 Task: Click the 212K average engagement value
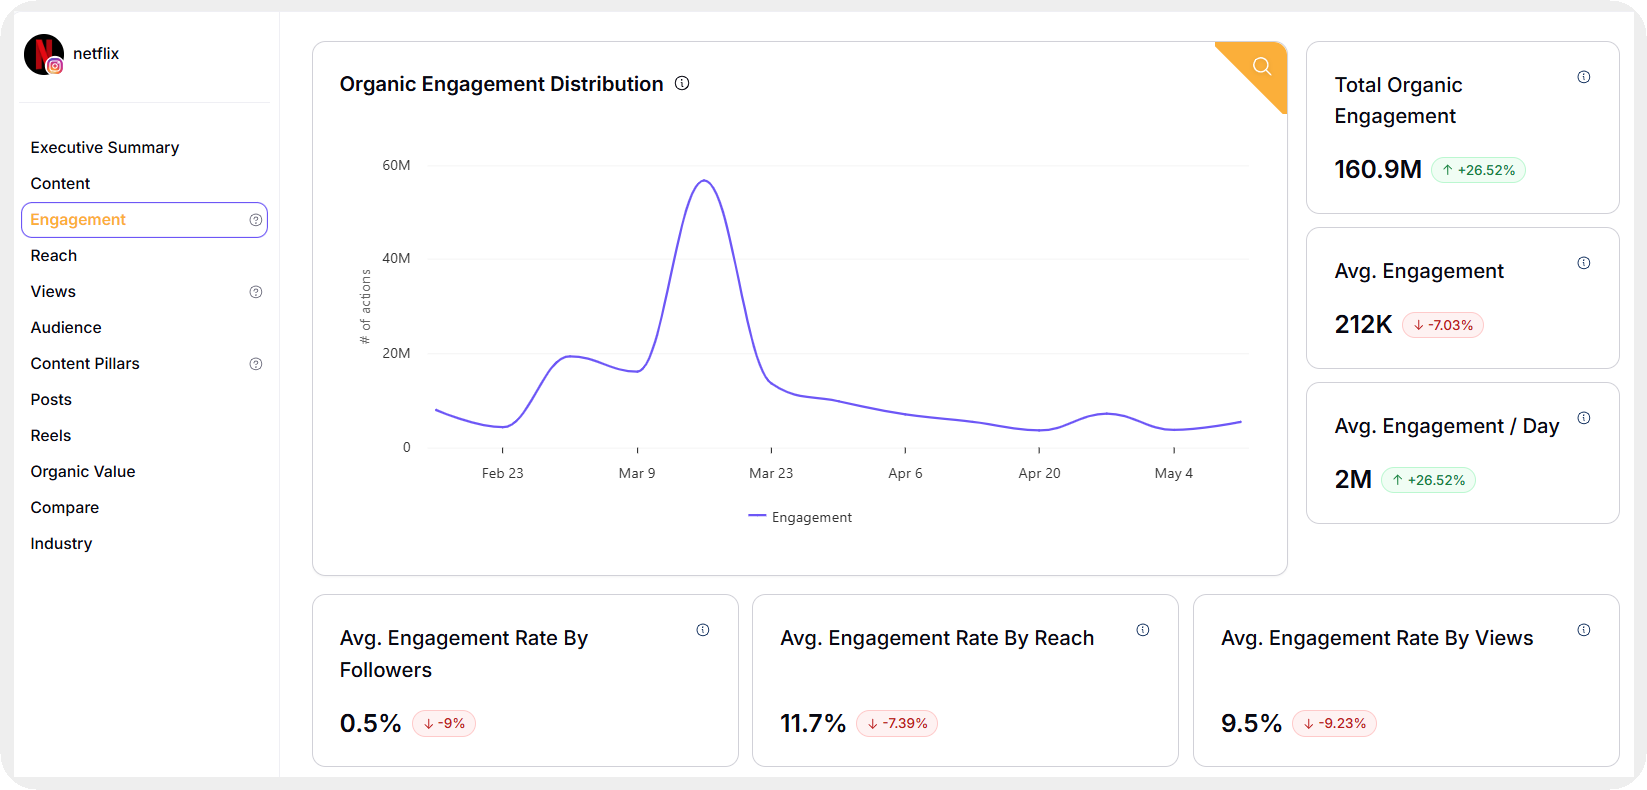click(1363, 325)
